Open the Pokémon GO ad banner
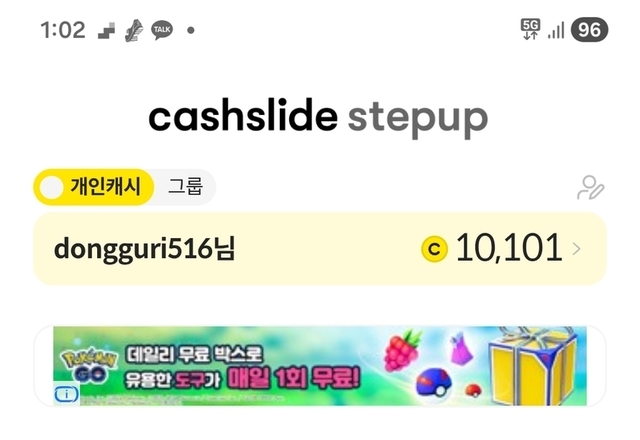 pos(320,366)
